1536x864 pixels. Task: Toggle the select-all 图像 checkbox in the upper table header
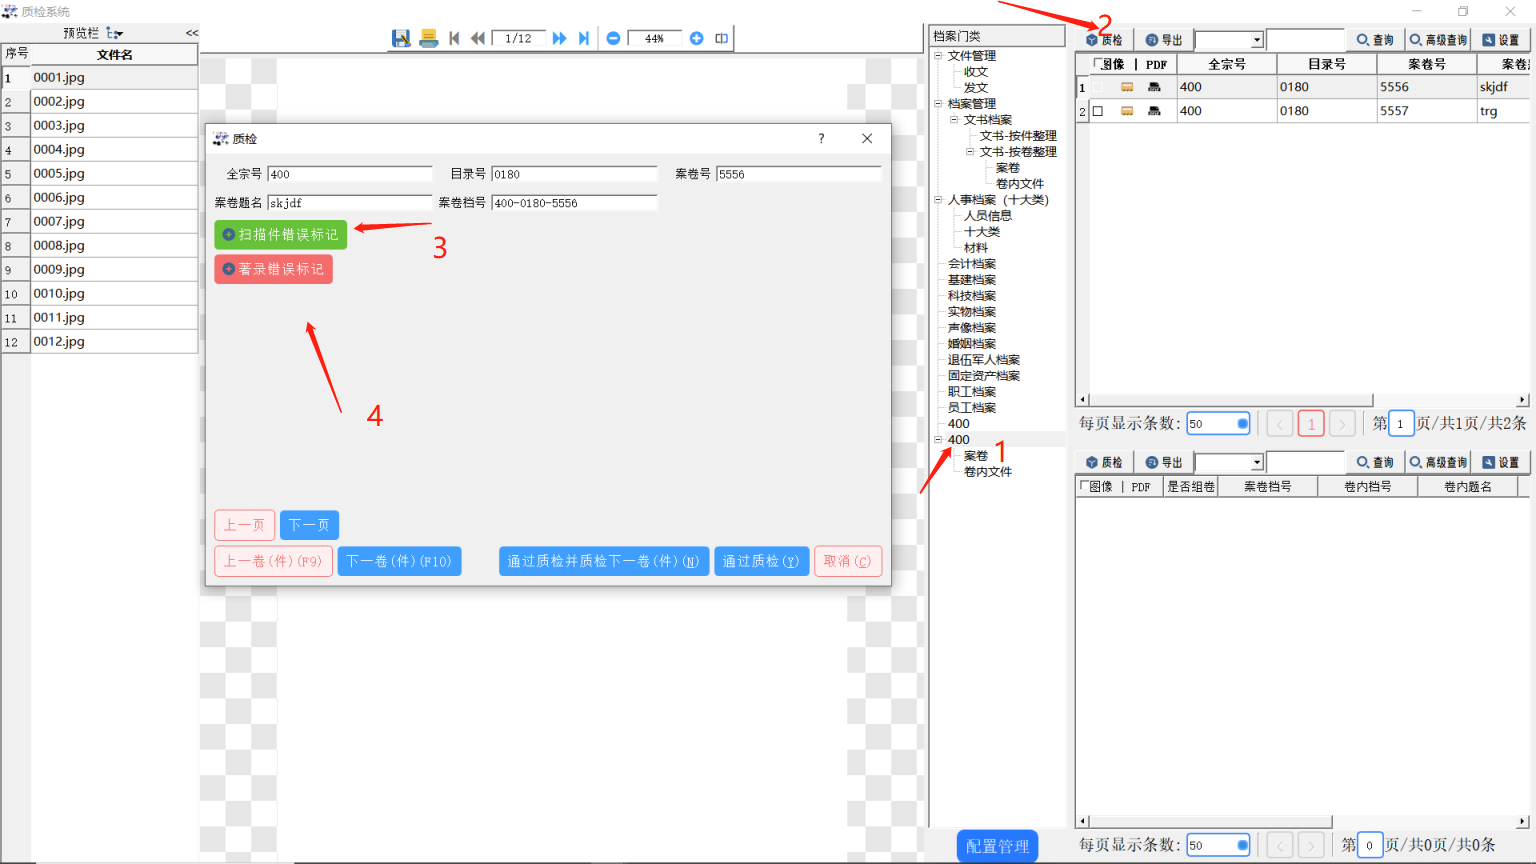click(1098, 64)
